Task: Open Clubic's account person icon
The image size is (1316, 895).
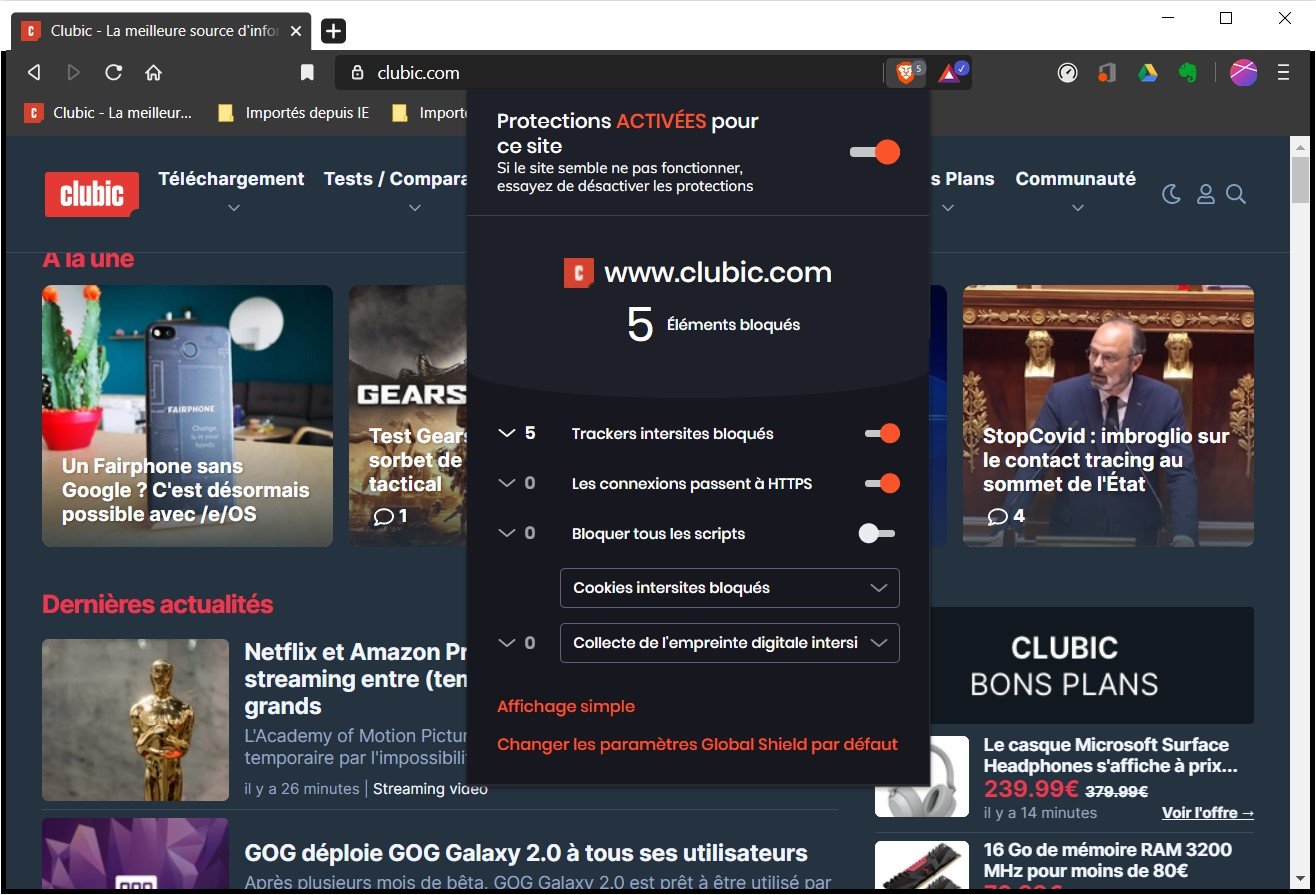Action: click(1204, 194)
